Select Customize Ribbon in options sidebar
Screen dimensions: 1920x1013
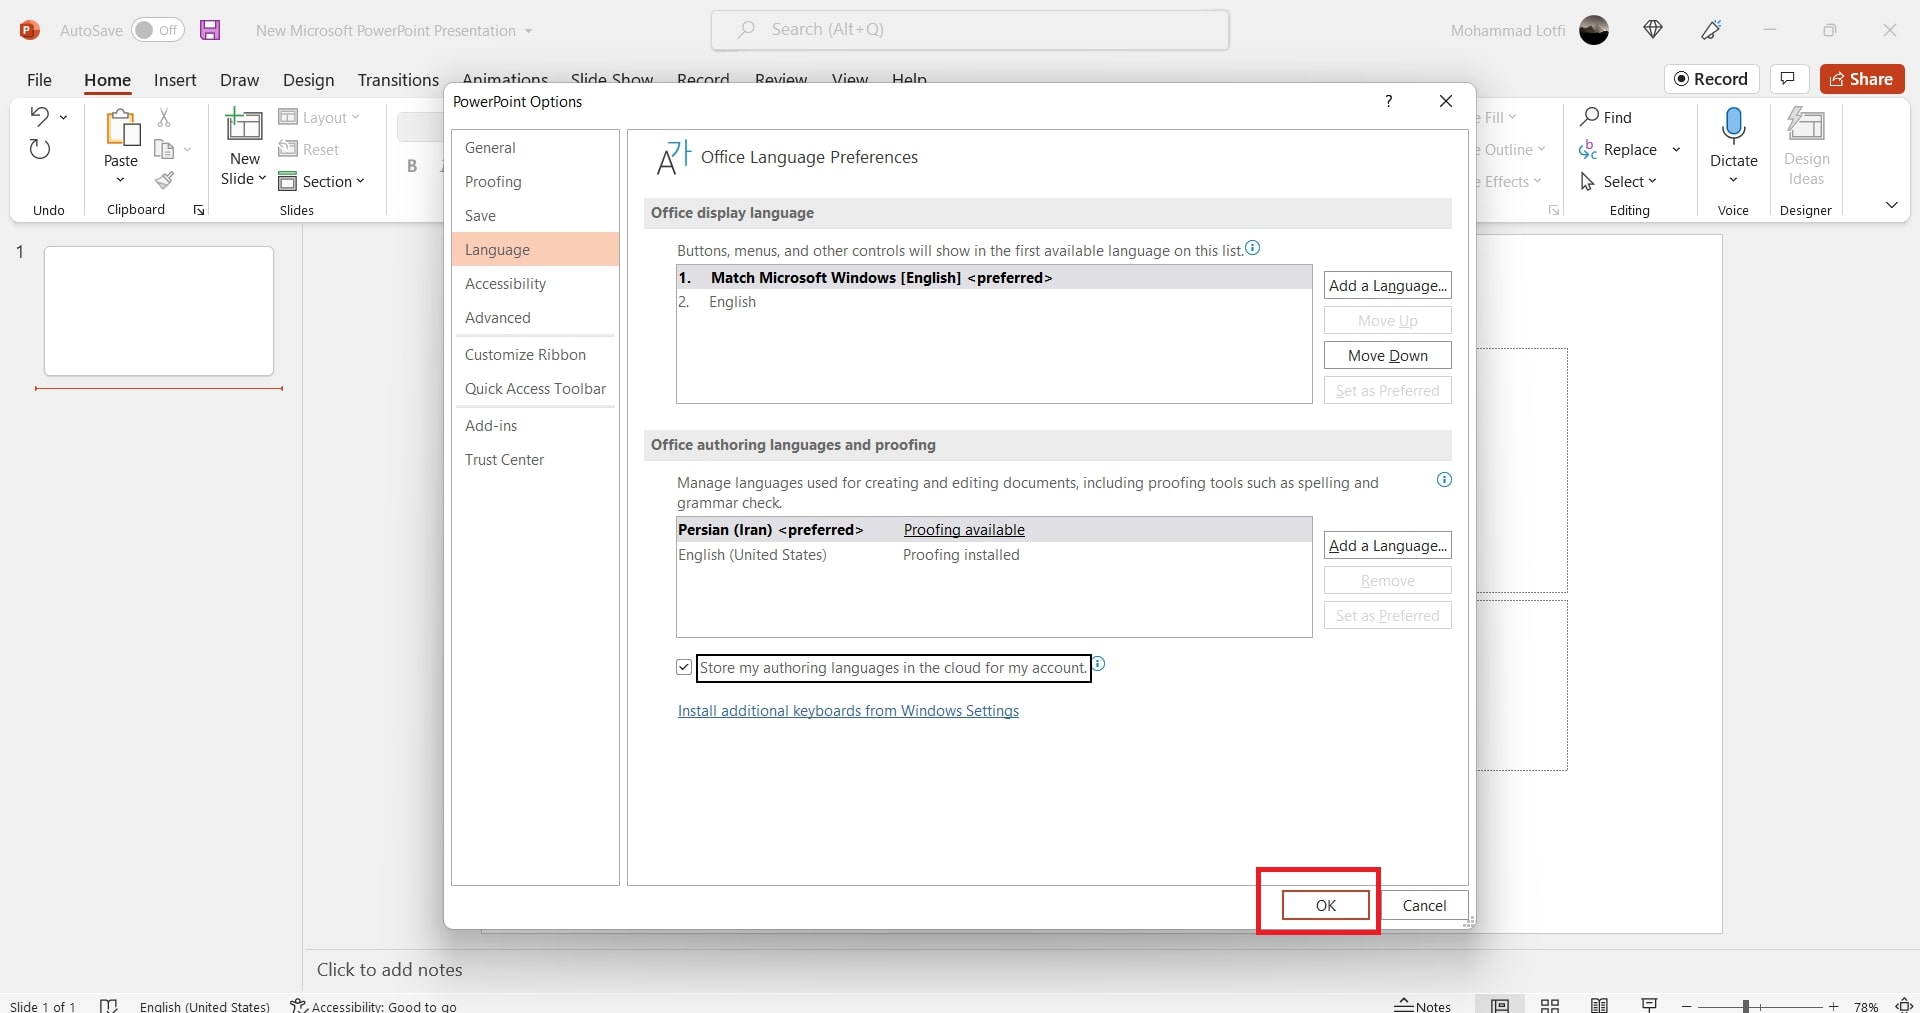click(x=535, y=355)
